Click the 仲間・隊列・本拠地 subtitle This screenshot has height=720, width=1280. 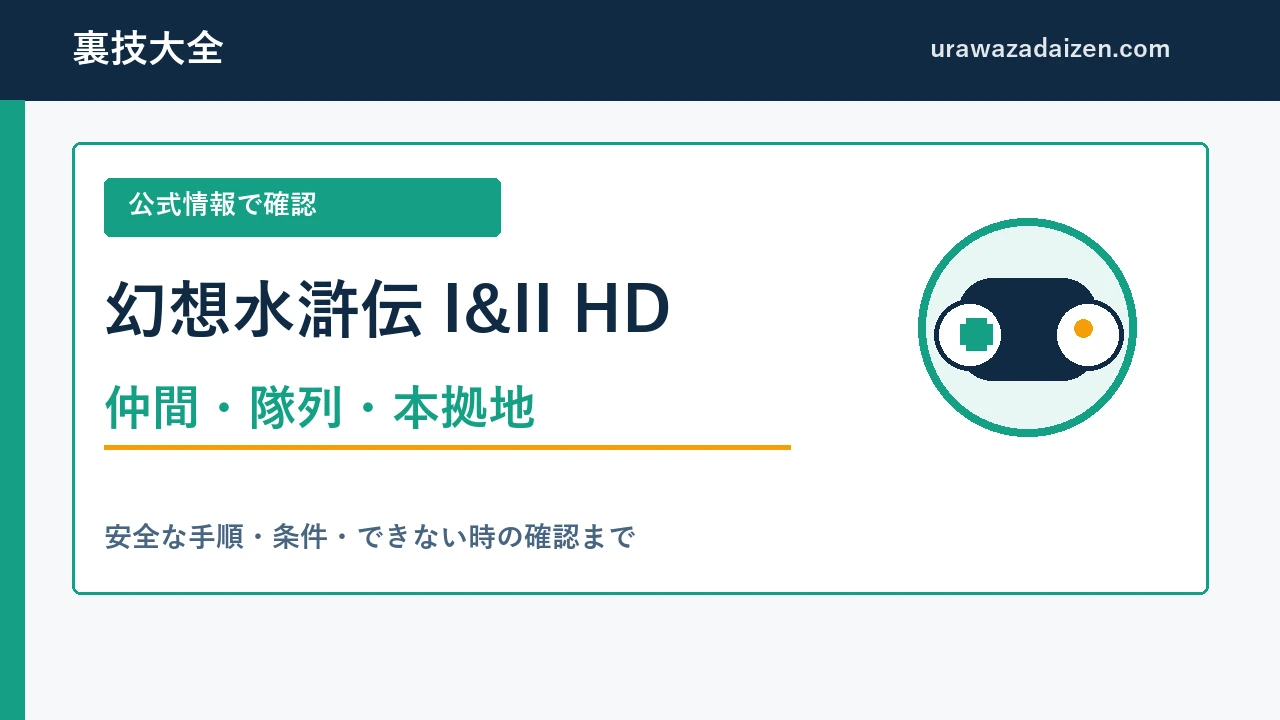click(320, 408)
